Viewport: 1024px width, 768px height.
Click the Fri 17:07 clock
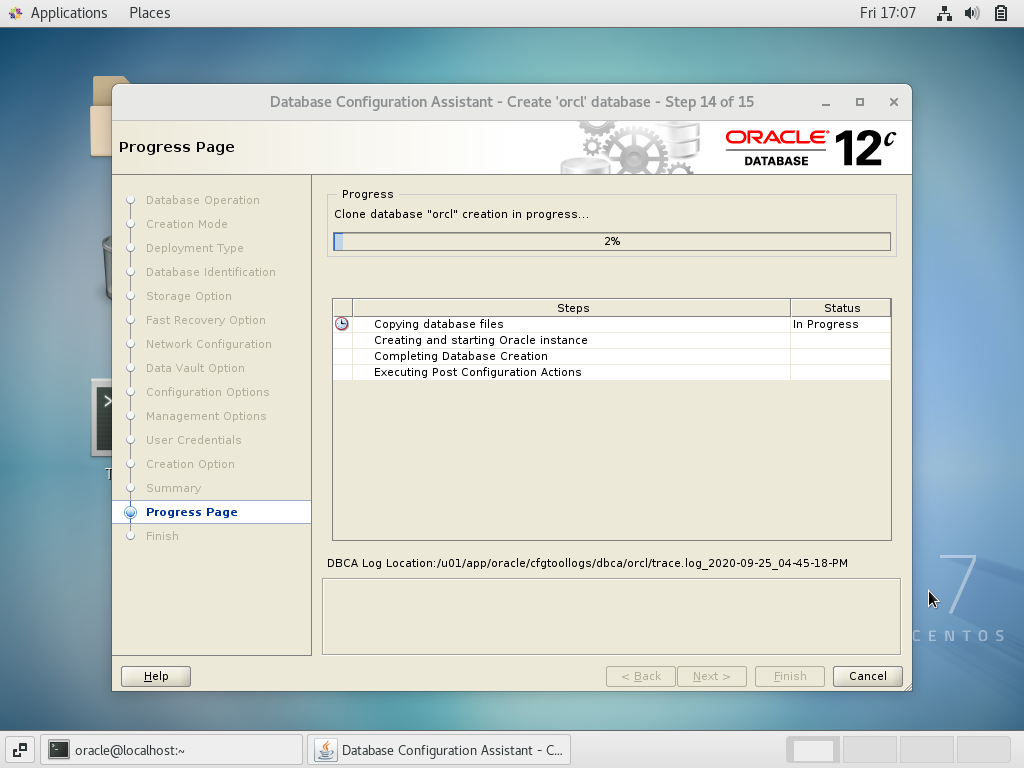[888, 13]
